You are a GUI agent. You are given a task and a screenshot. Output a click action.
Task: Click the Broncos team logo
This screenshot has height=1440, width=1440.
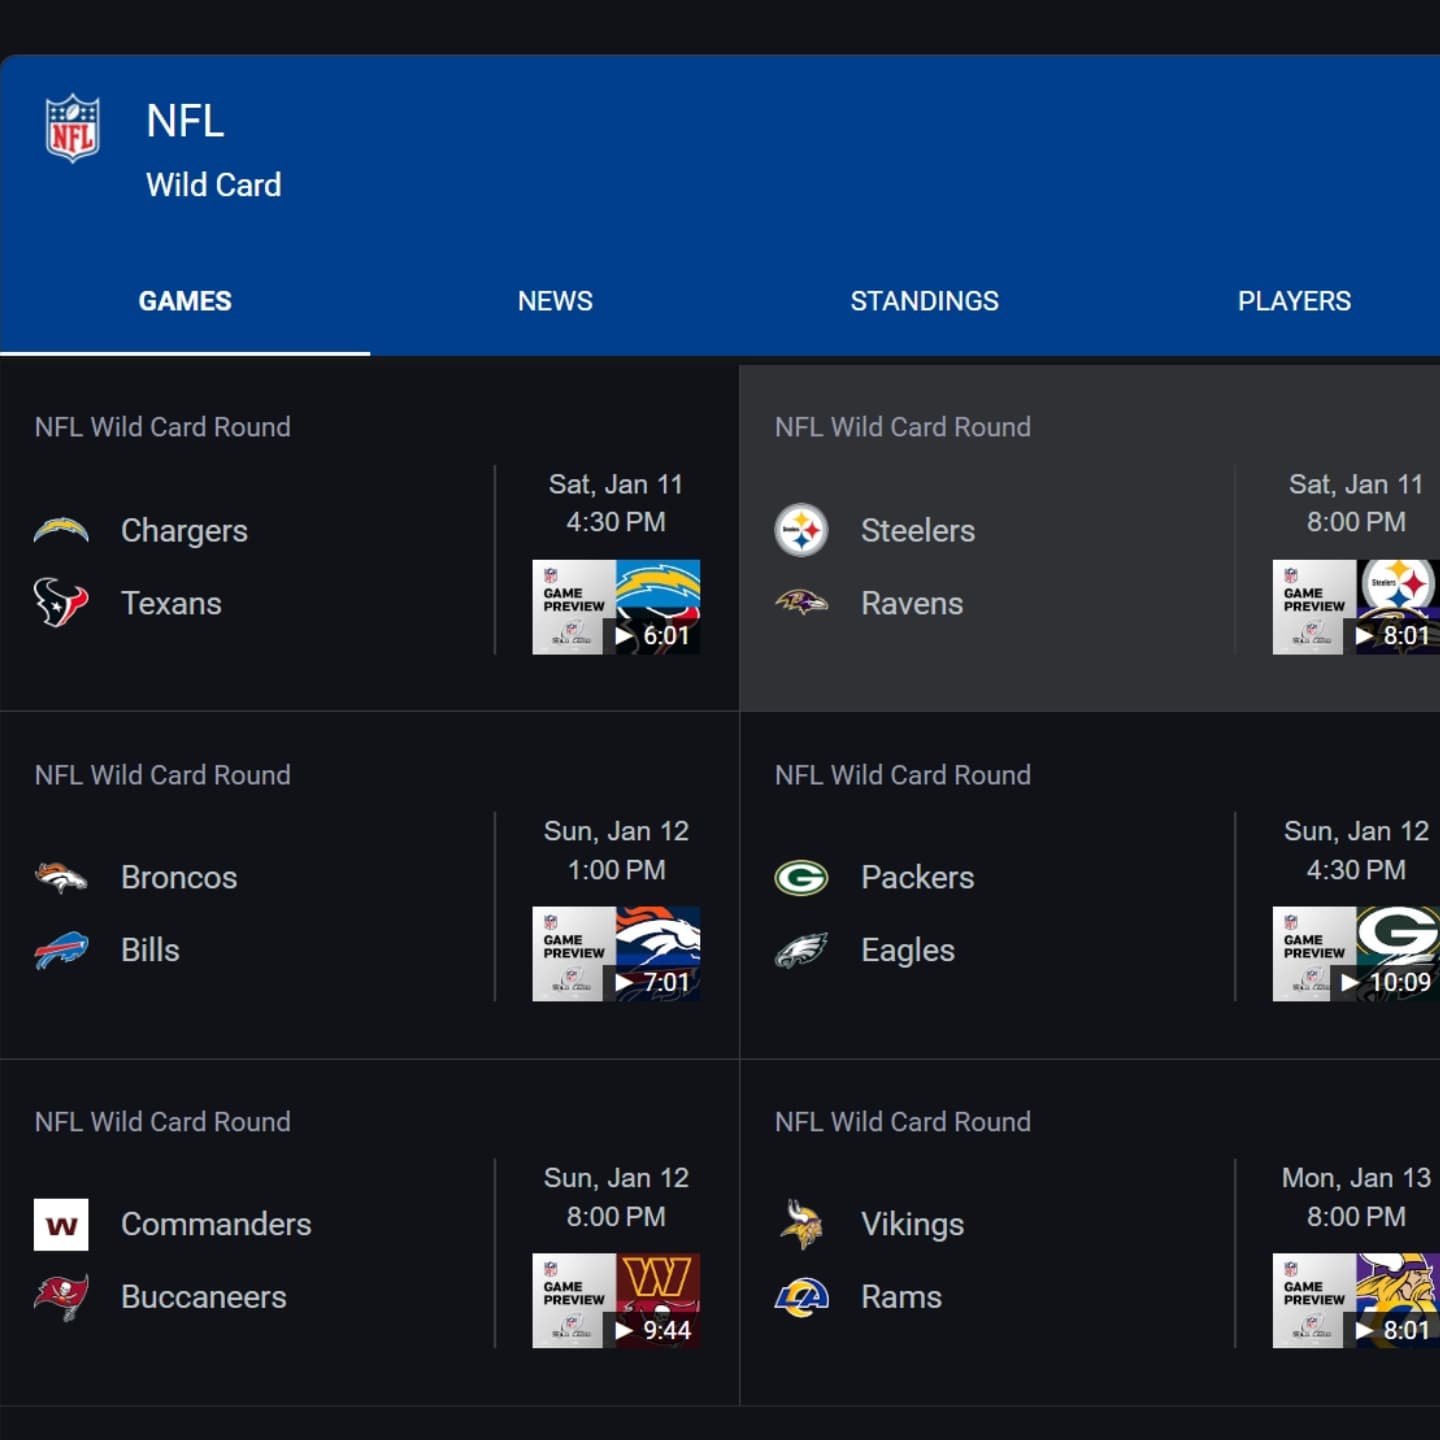(61, 877)
